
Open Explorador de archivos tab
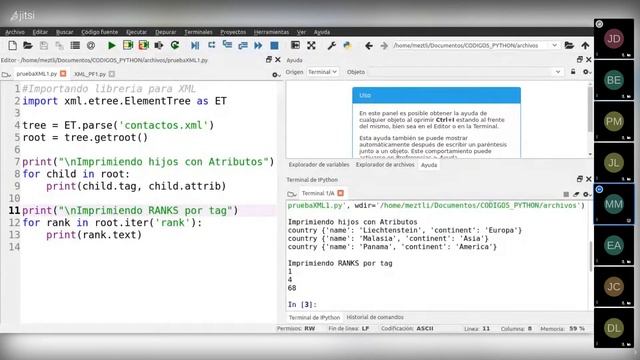coord(385,164)
